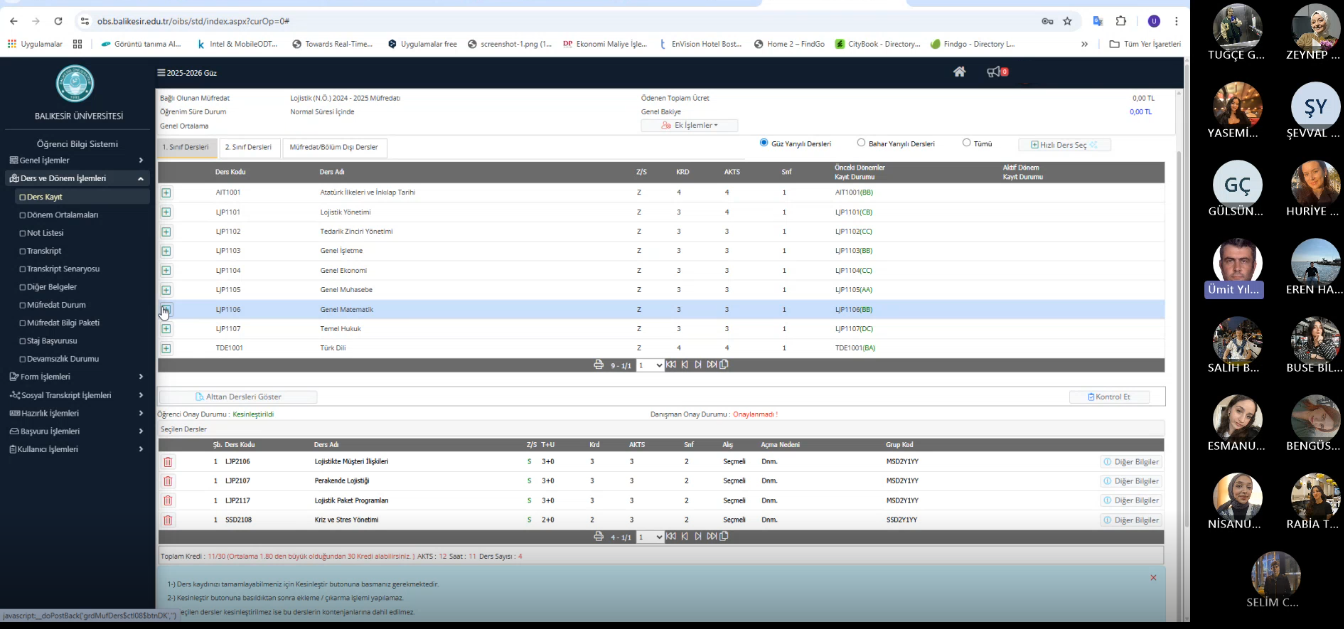
Task: Add Genel Matematik course with plus icon
Action: coord(166,310)
